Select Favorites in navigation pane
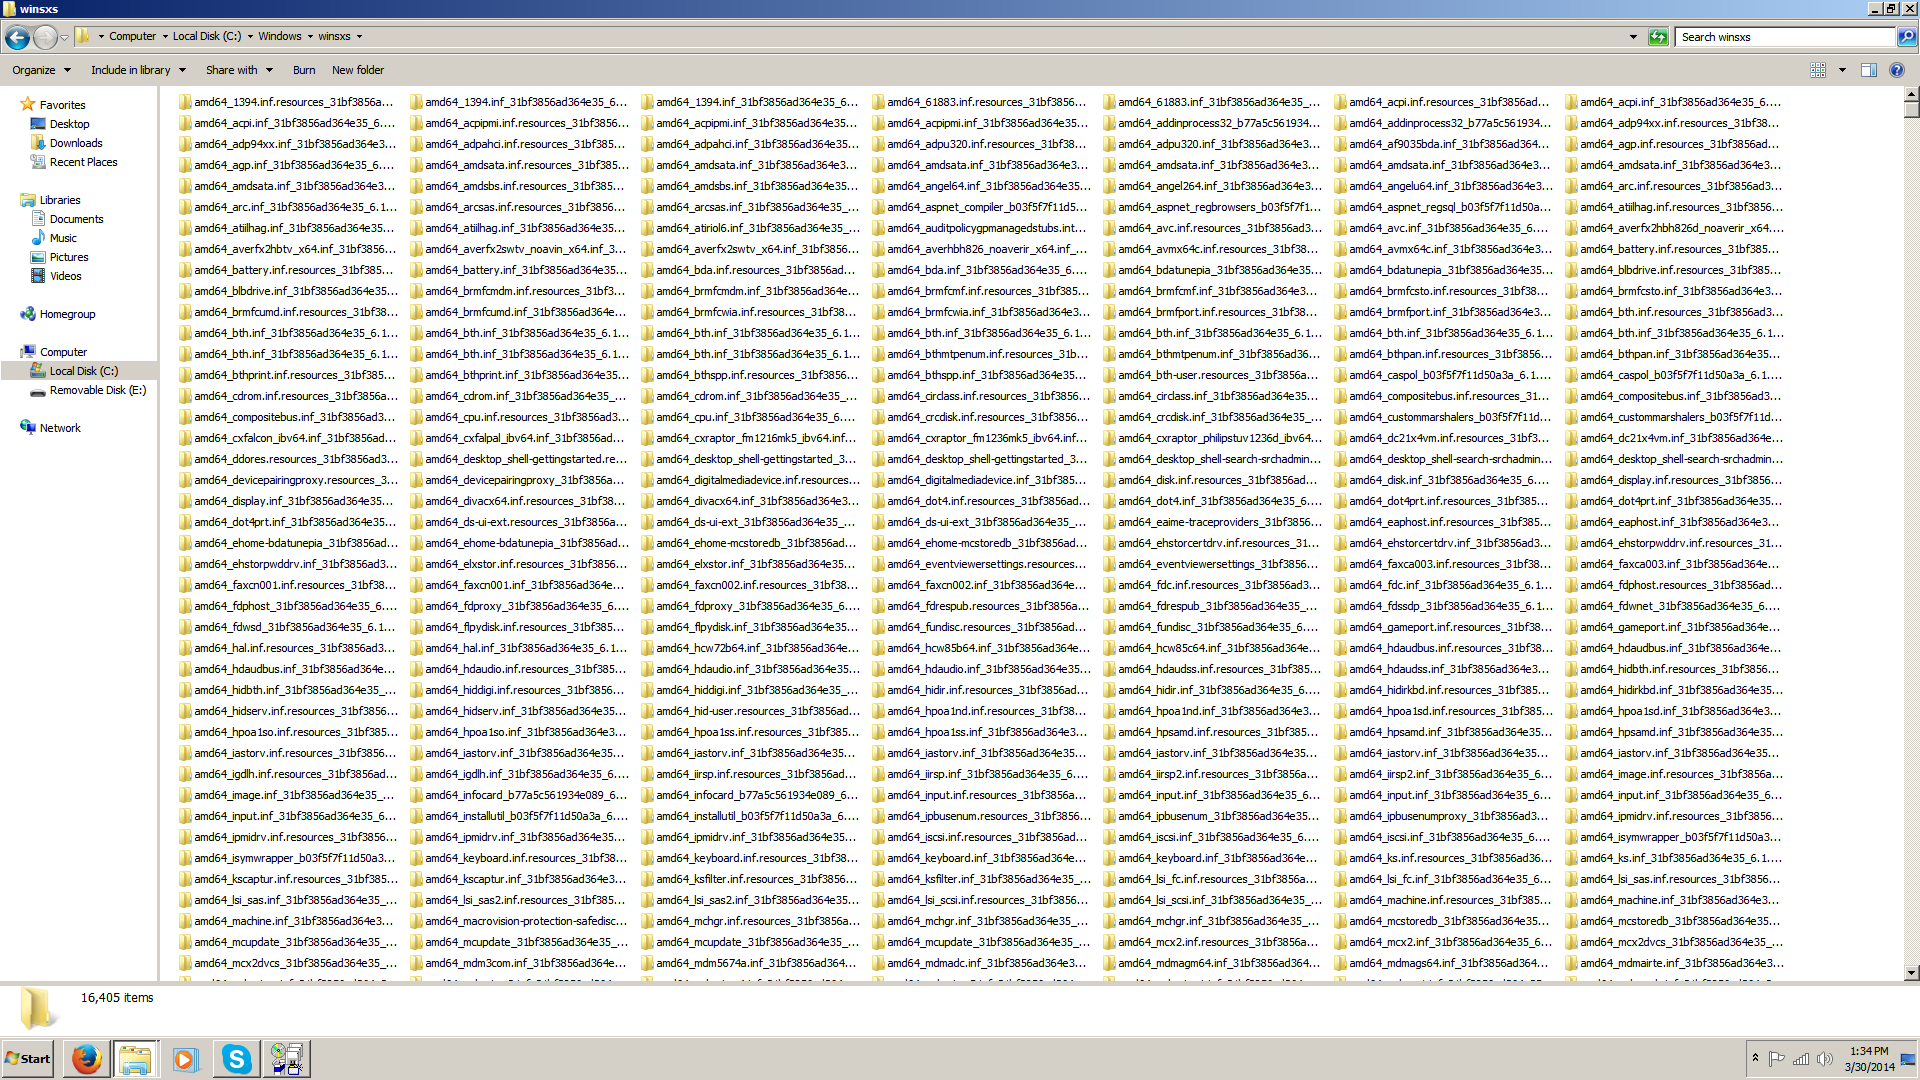1920x1080 pixels. (62, 105)
